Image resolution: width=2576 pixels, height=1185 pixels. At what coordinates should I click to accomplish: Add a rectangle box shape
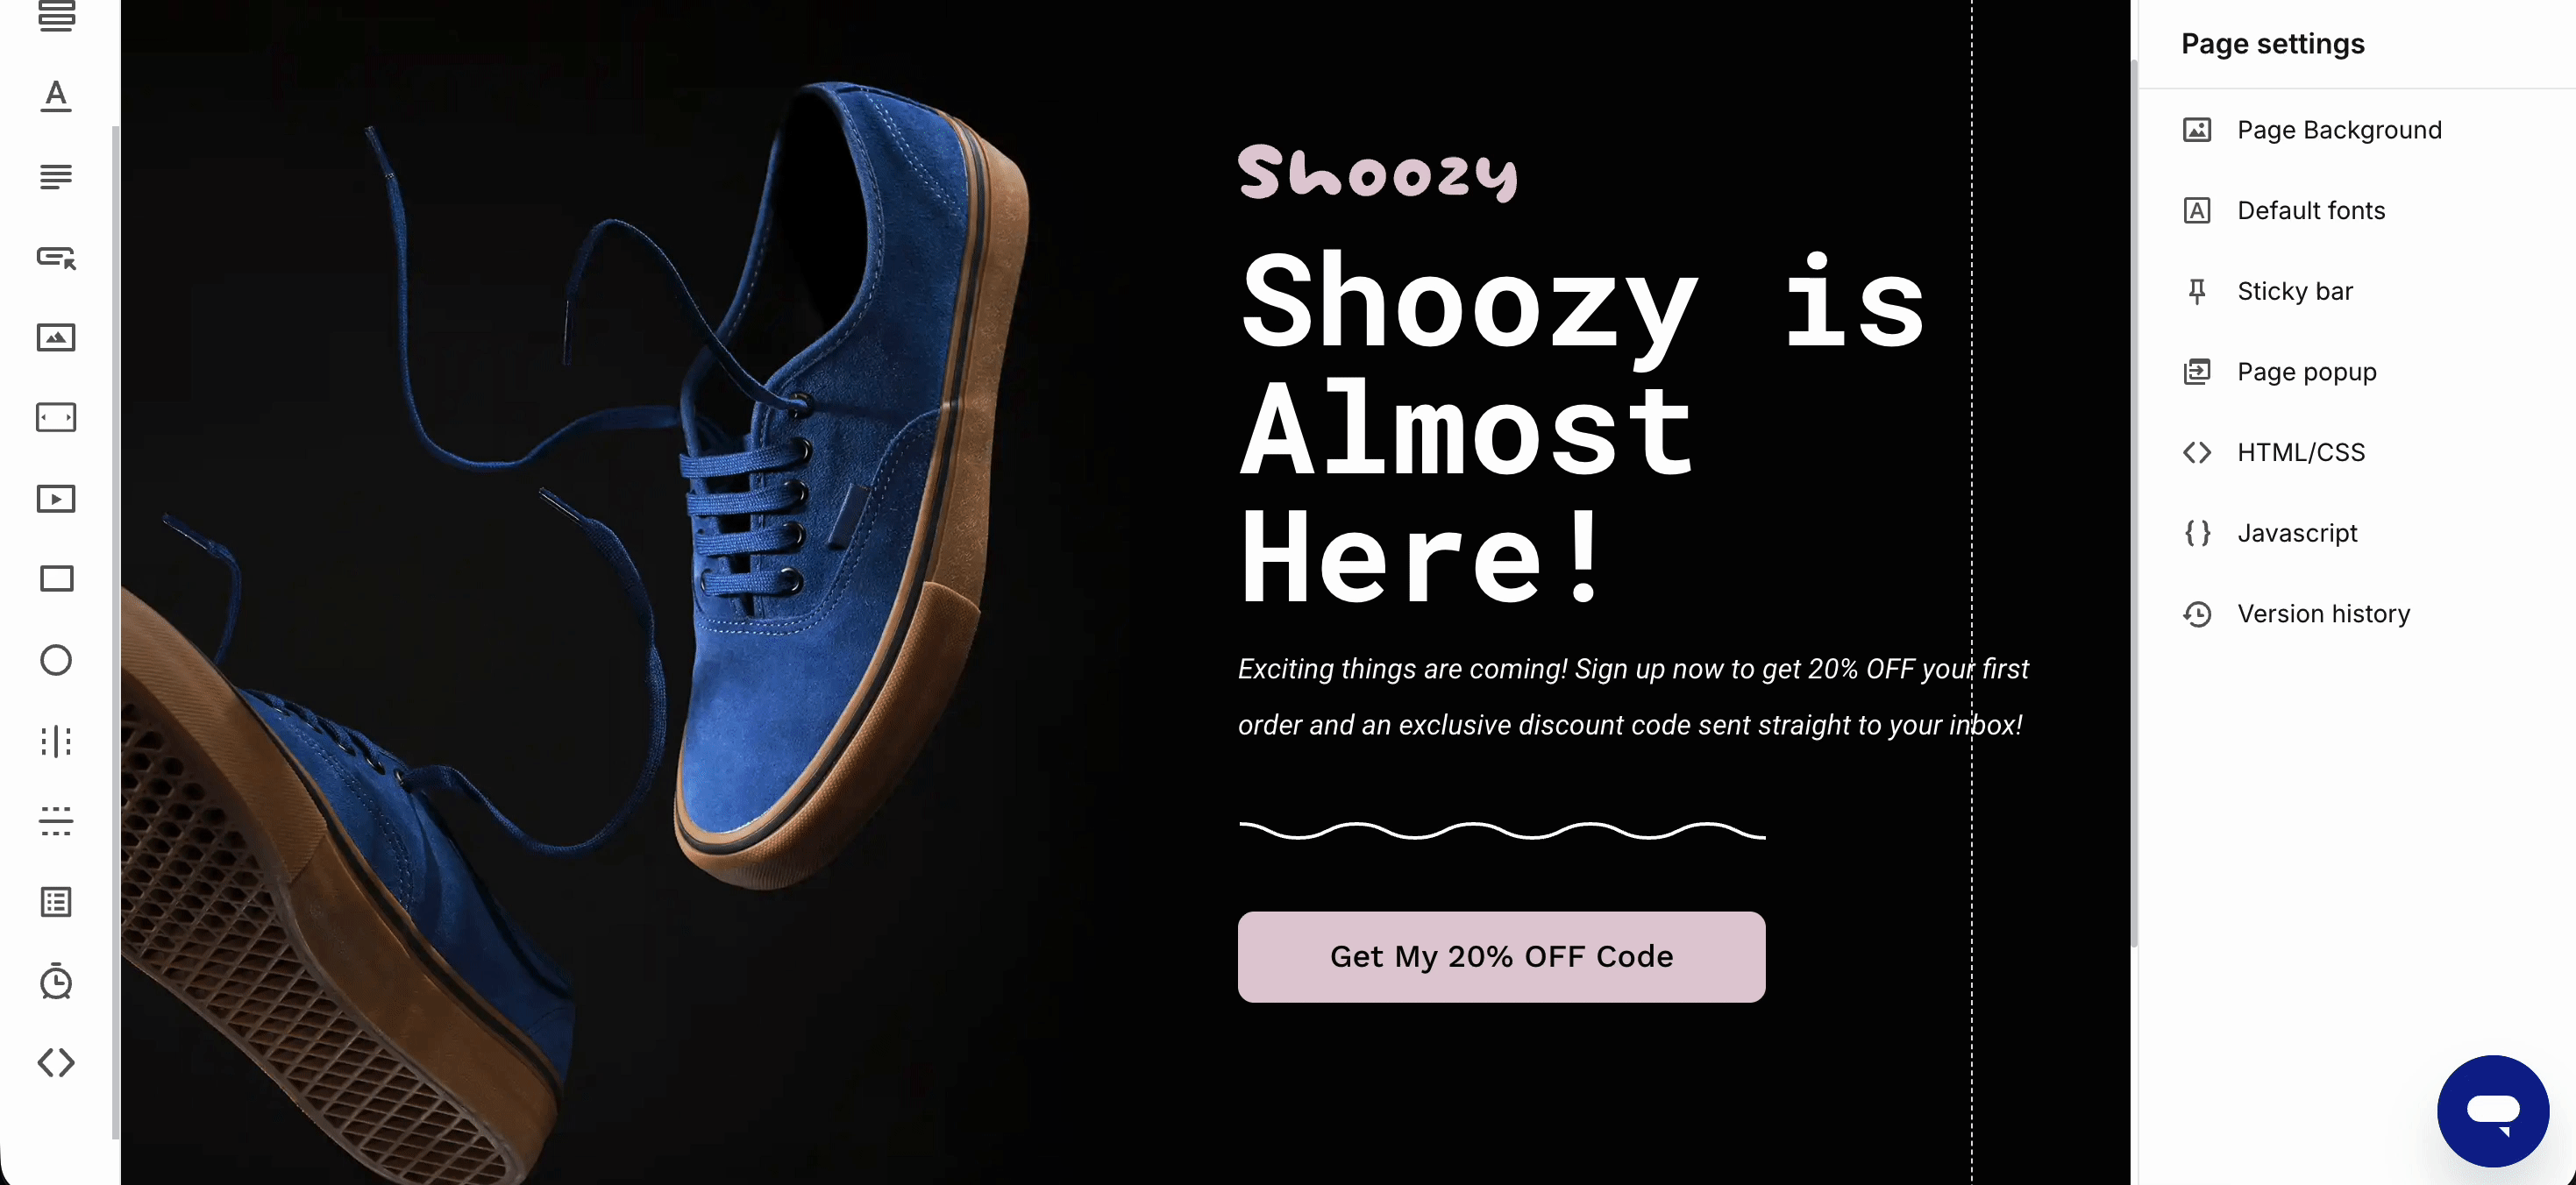click(x=56, y=579)
